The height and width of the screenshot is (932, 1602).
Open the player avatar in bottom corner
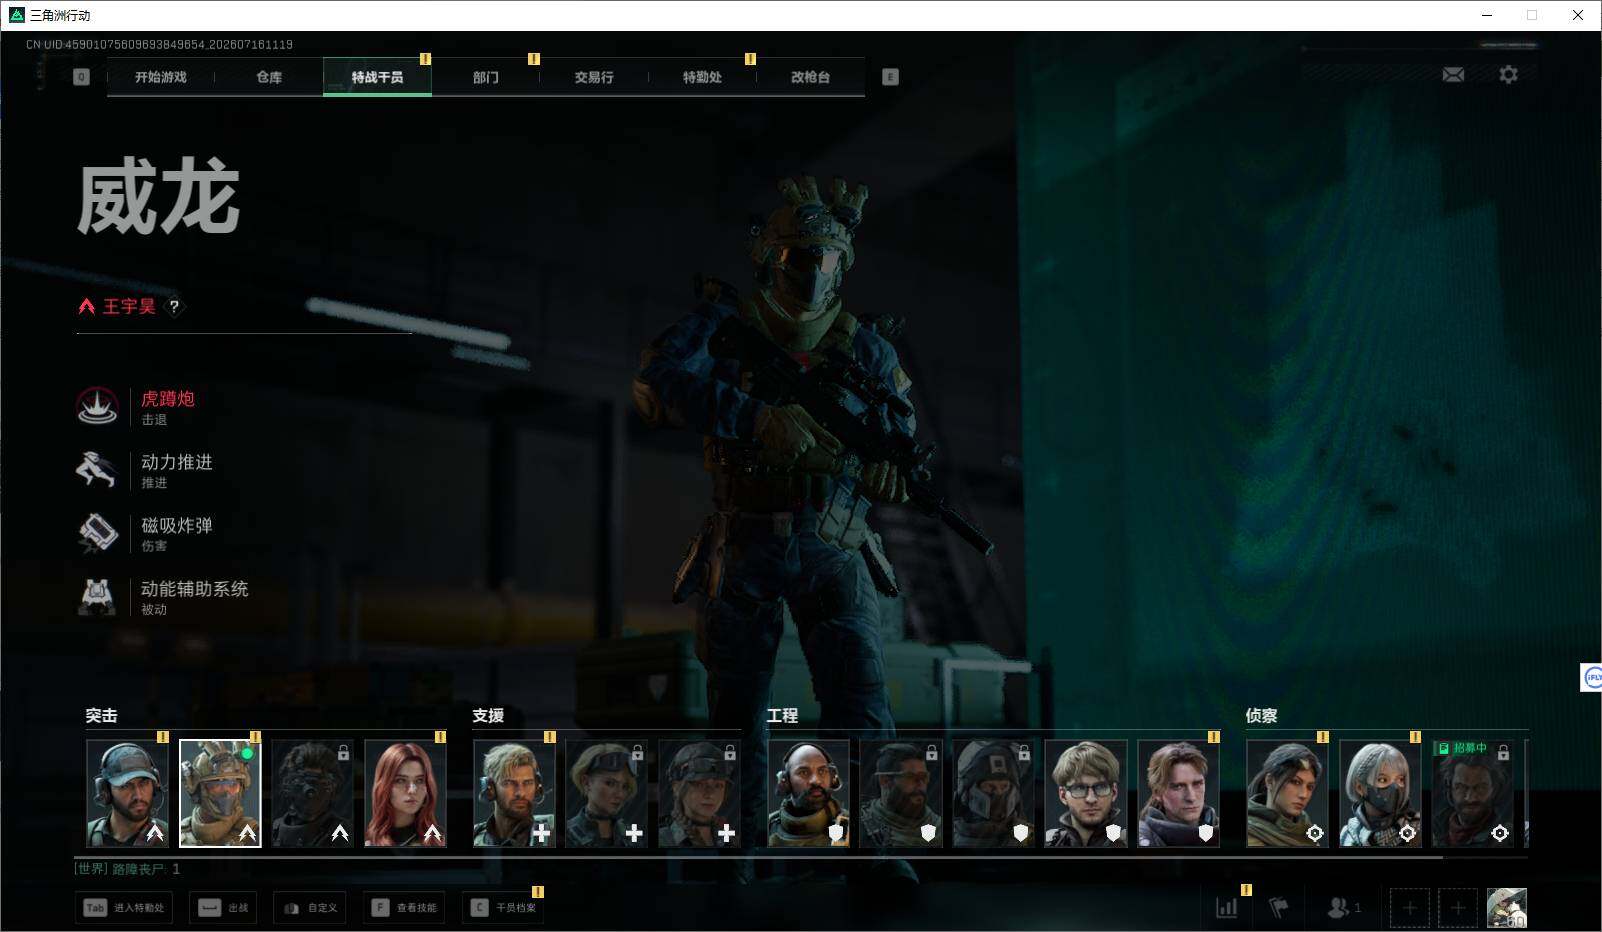1507,908
